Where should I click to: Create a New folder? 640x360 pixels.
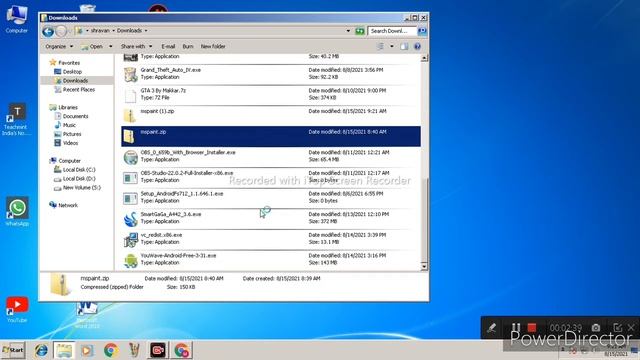click(213, 47)
